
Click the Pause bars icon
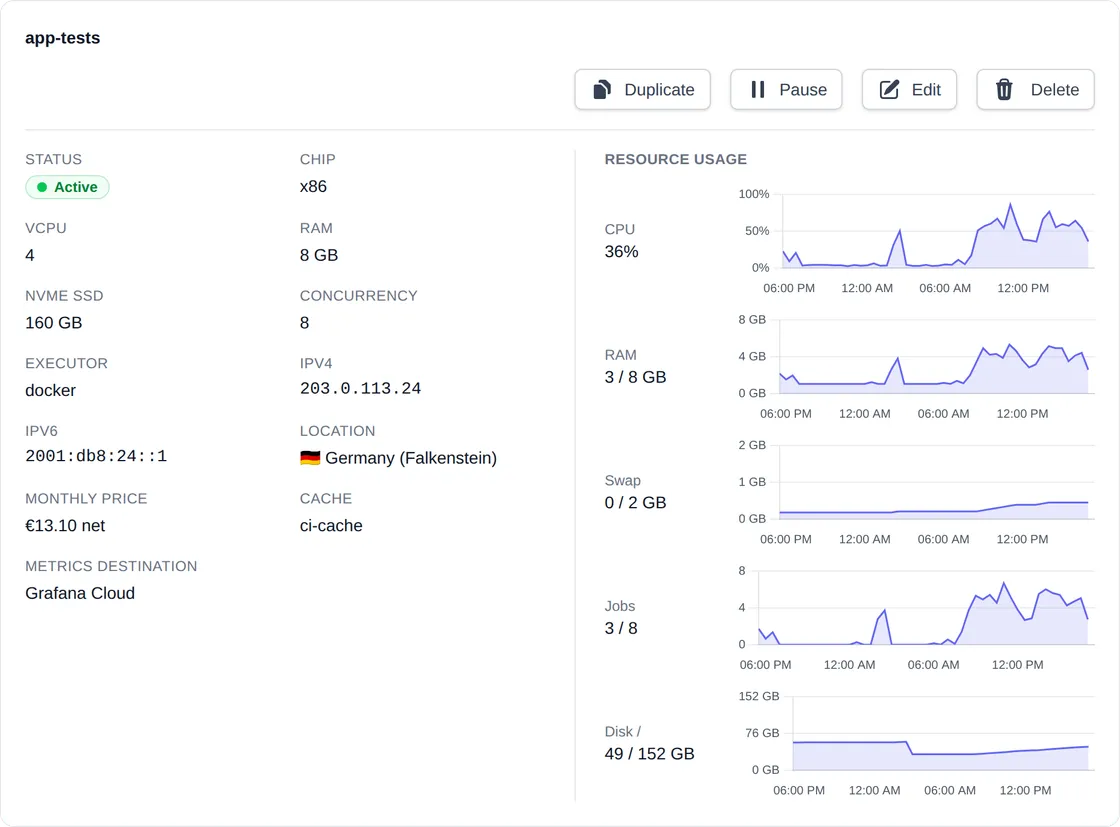click(758, 89)
